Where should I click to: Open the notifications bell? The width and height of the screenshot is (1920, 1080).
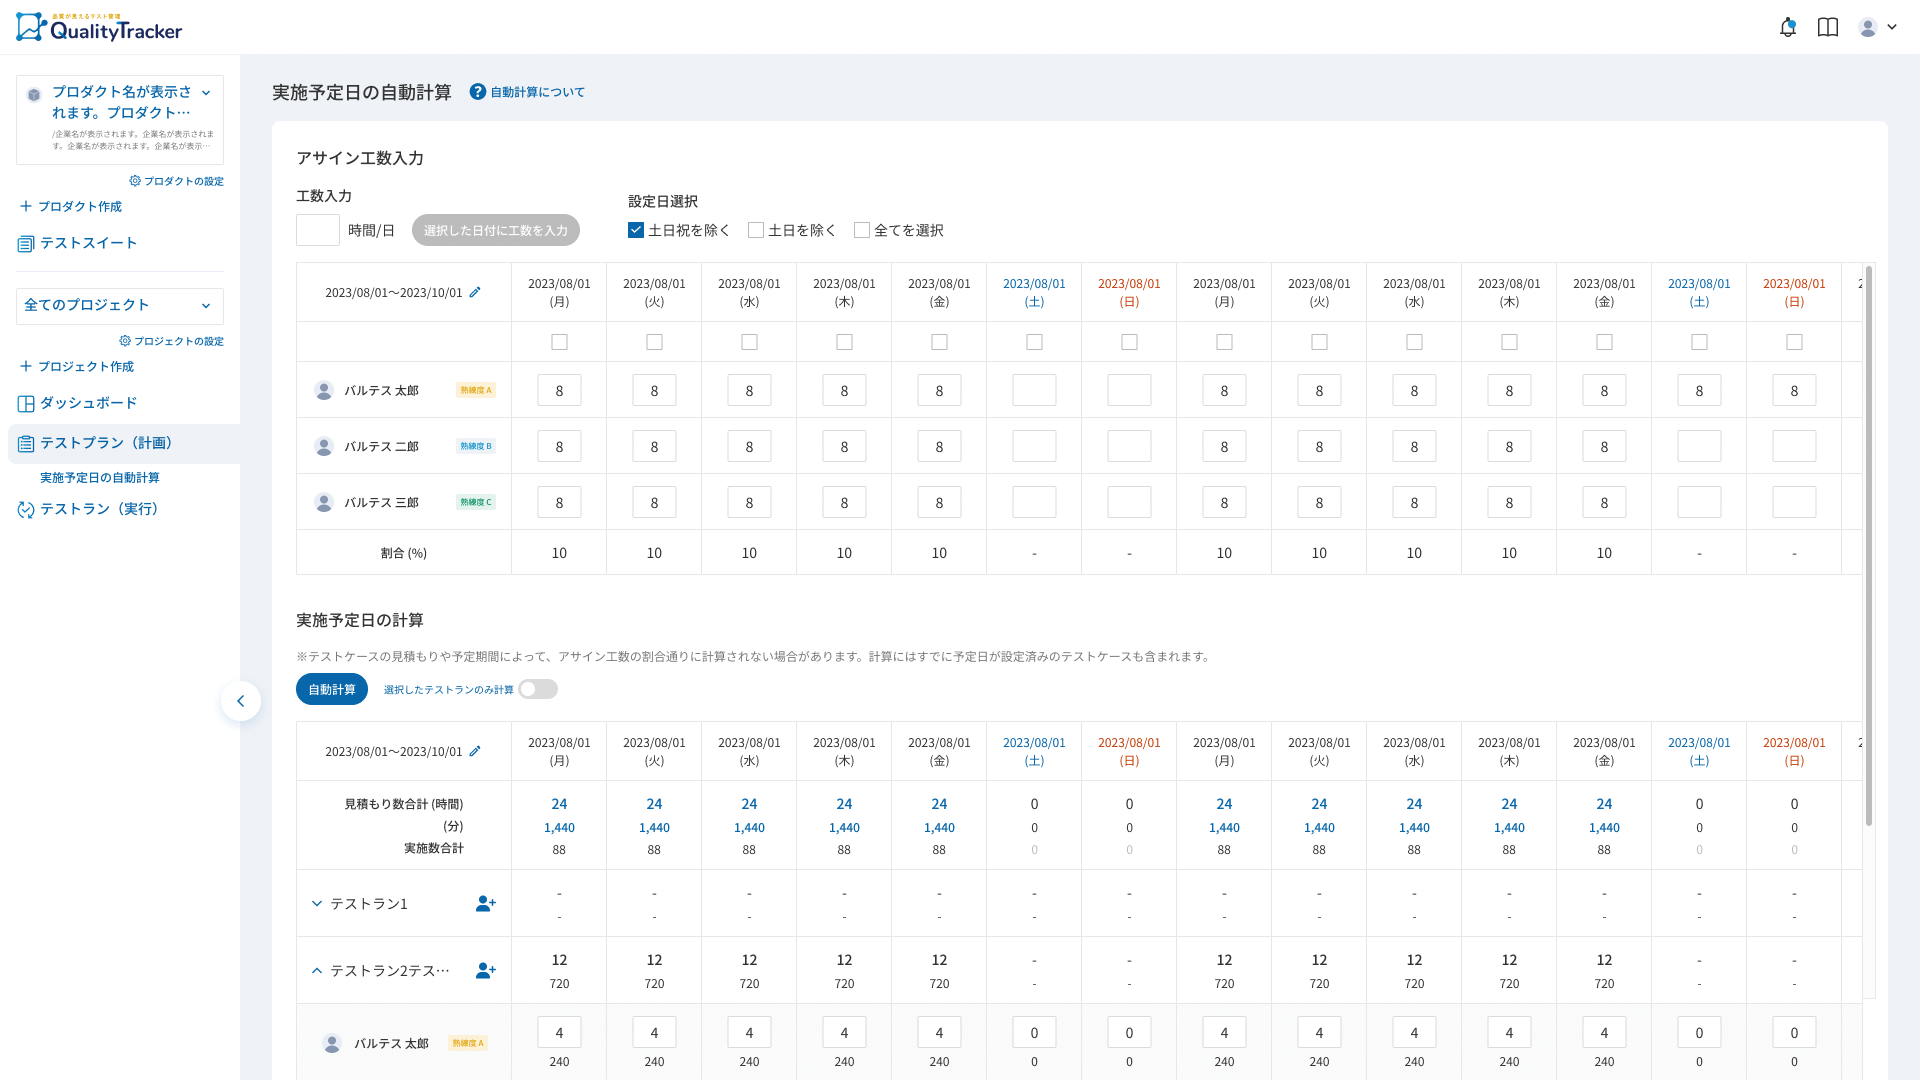[1788, 28]
